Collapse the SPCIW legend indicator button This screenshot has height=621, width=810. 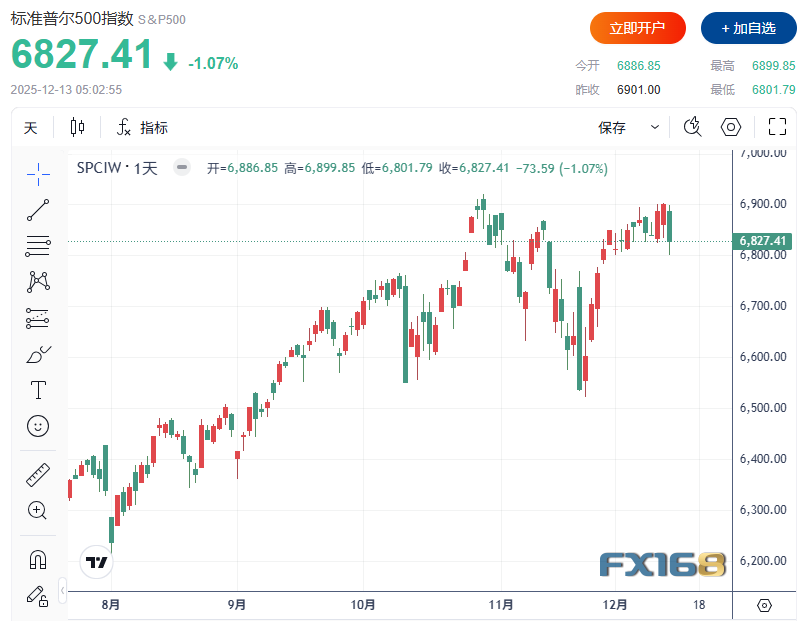[181, 167]
